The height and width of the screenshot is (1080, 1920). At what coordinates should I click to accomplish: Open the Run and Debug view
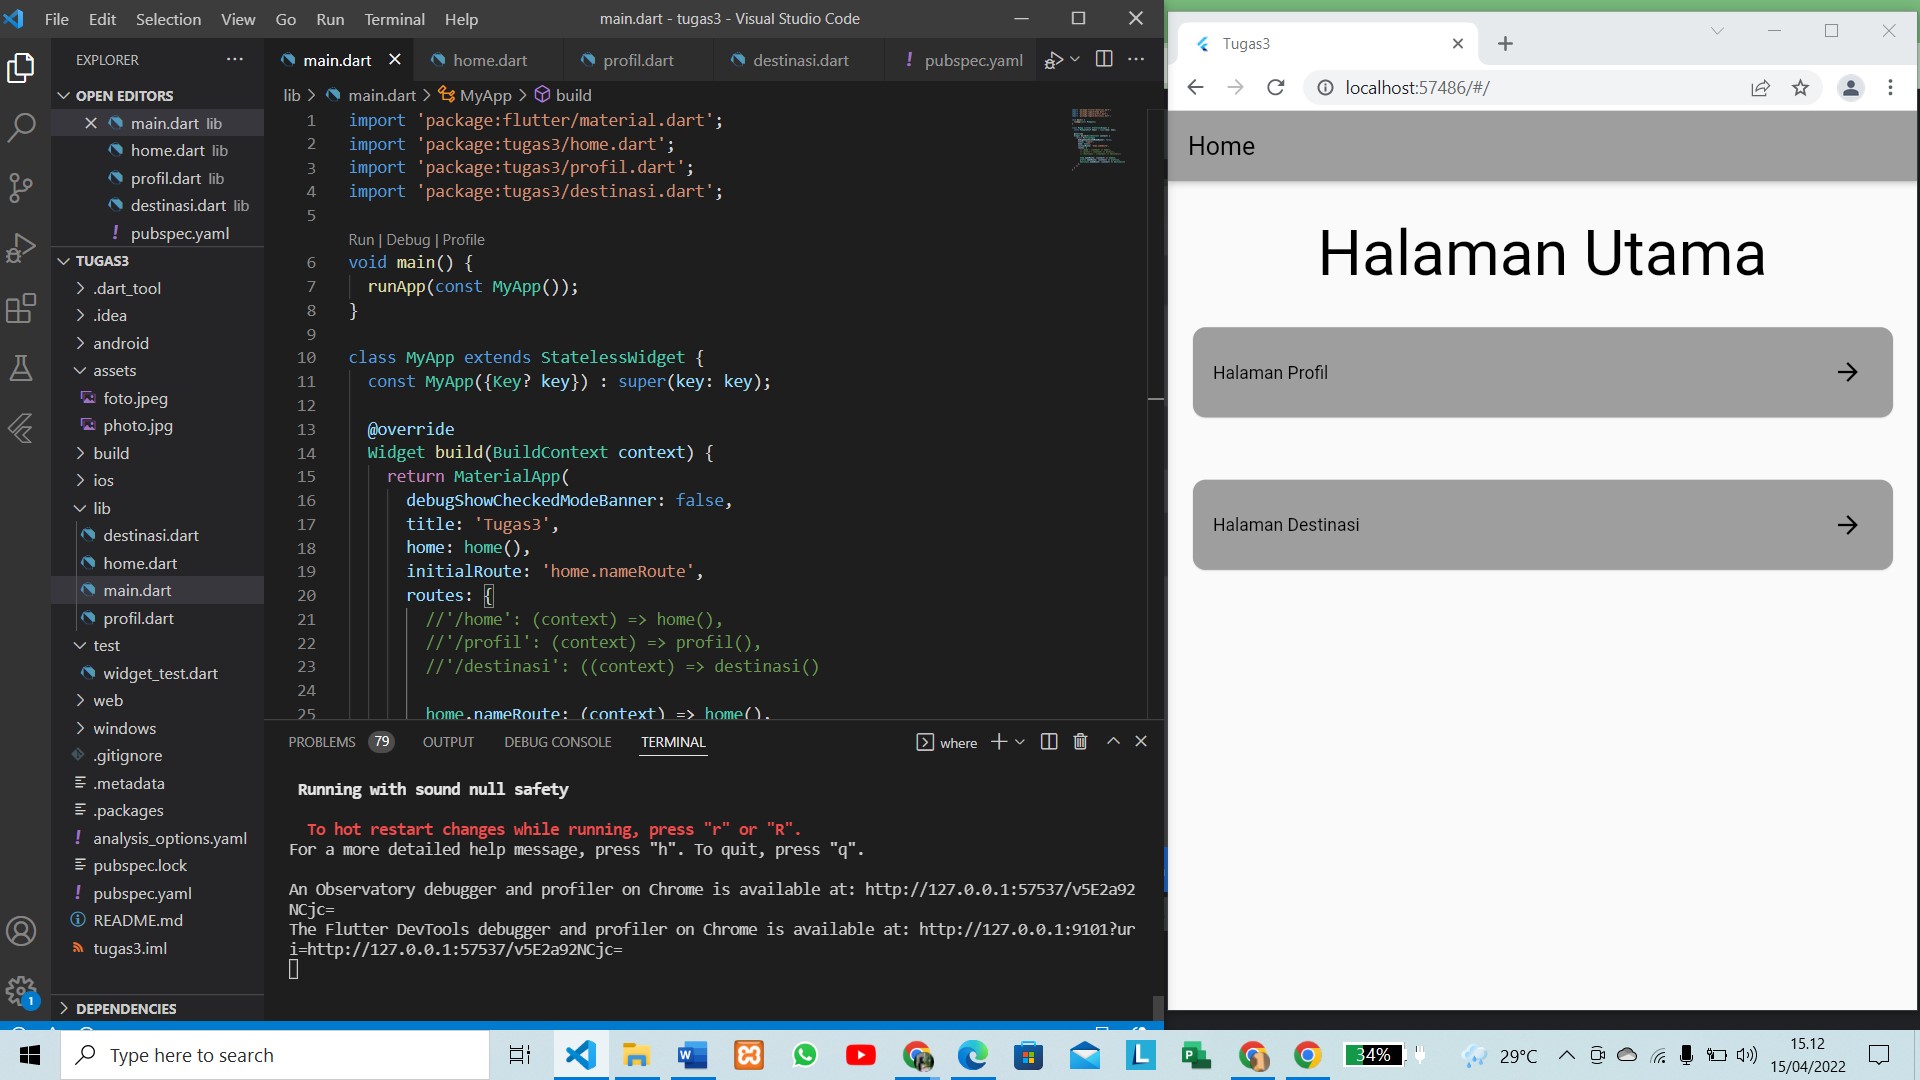(x=21, y=247)
